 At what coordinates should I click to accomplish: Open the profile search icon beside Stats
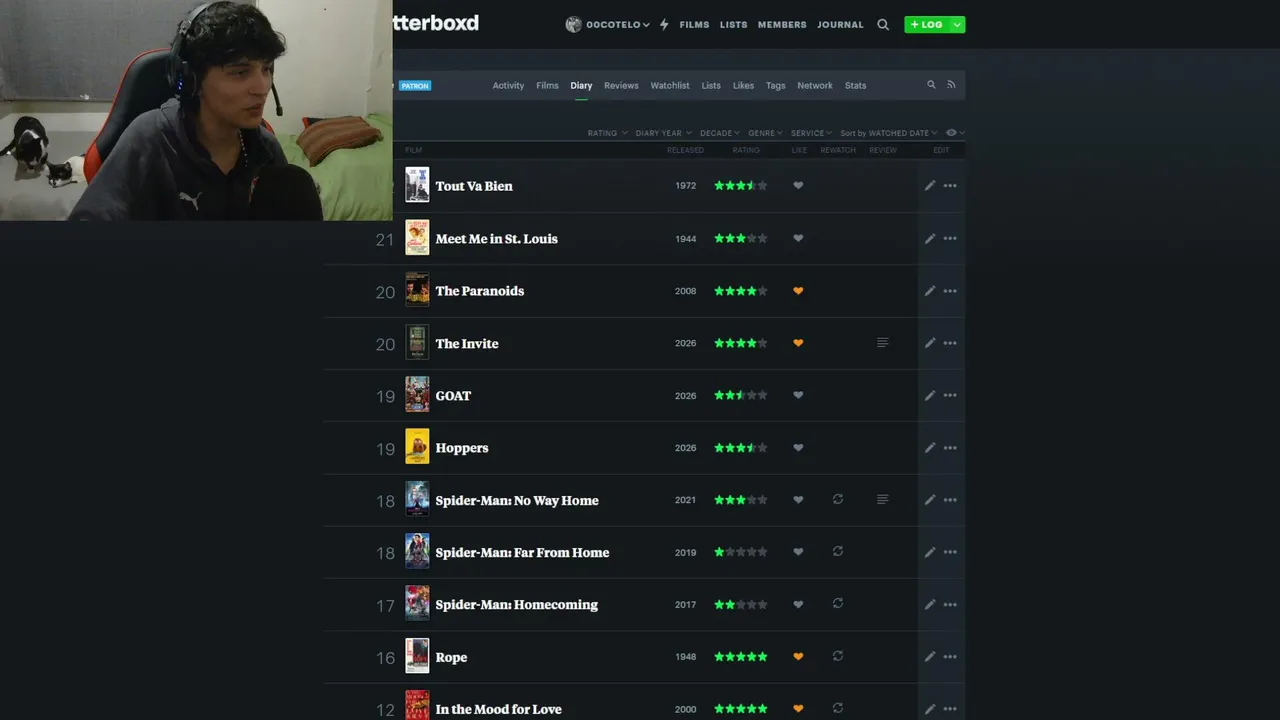pyautogui.click(x=931, y=85)
